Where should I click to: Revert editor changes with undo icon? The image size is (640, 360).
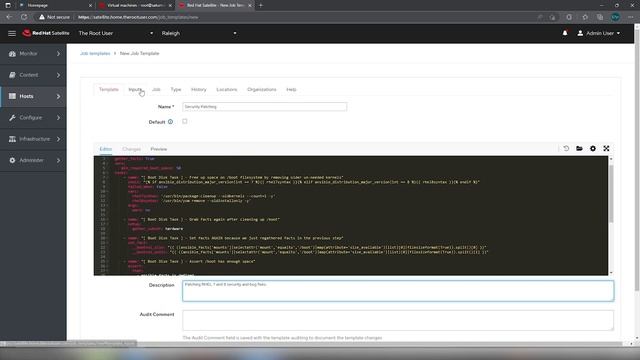tap(566, 148)
